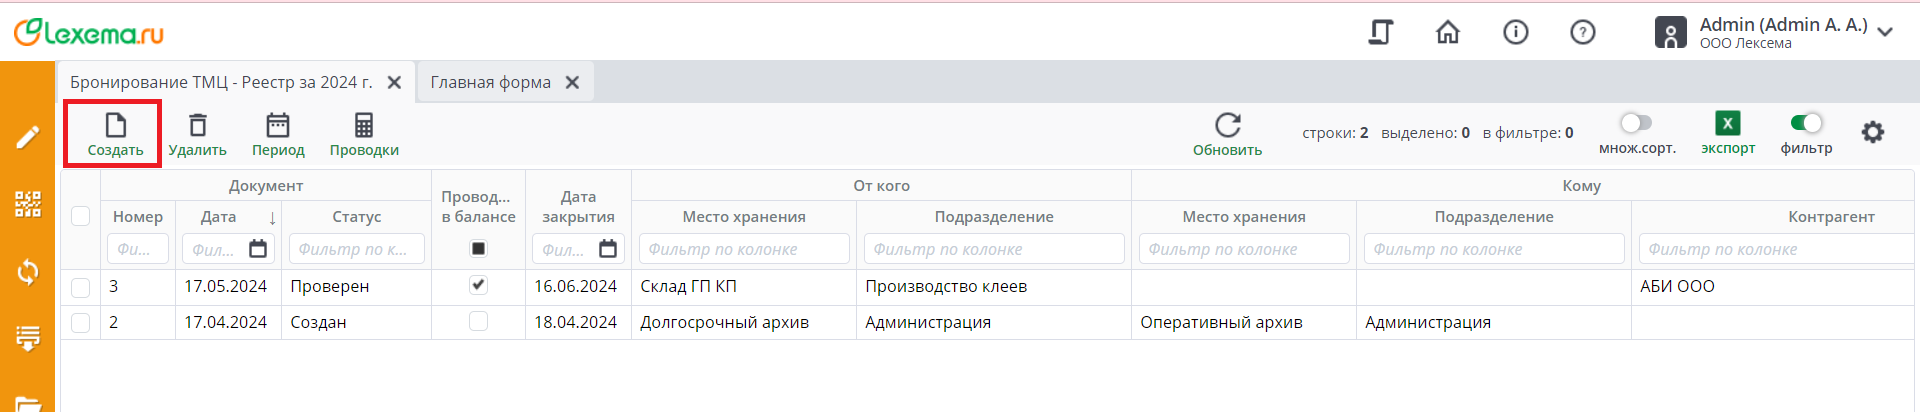1920x412 pixels.
Task: Click the Удалить trash icon
Action: coord(198,126)
